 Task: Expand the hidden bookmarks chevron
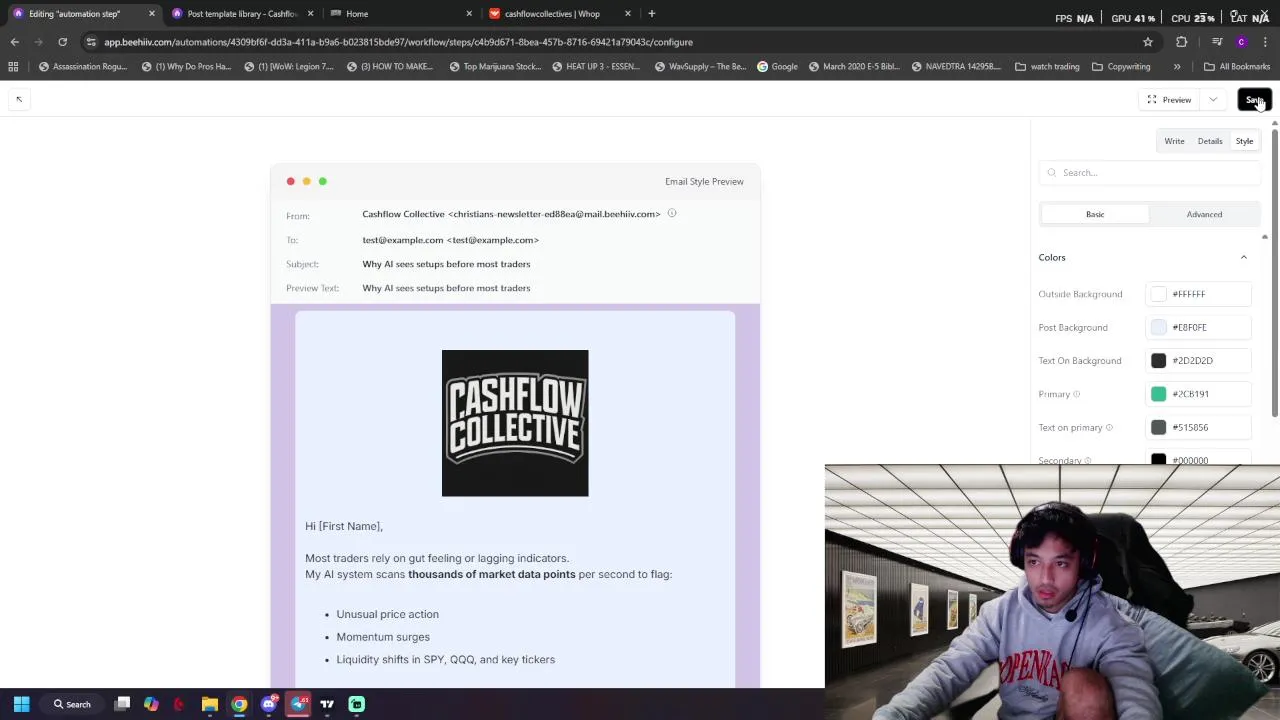[1177, 67]
